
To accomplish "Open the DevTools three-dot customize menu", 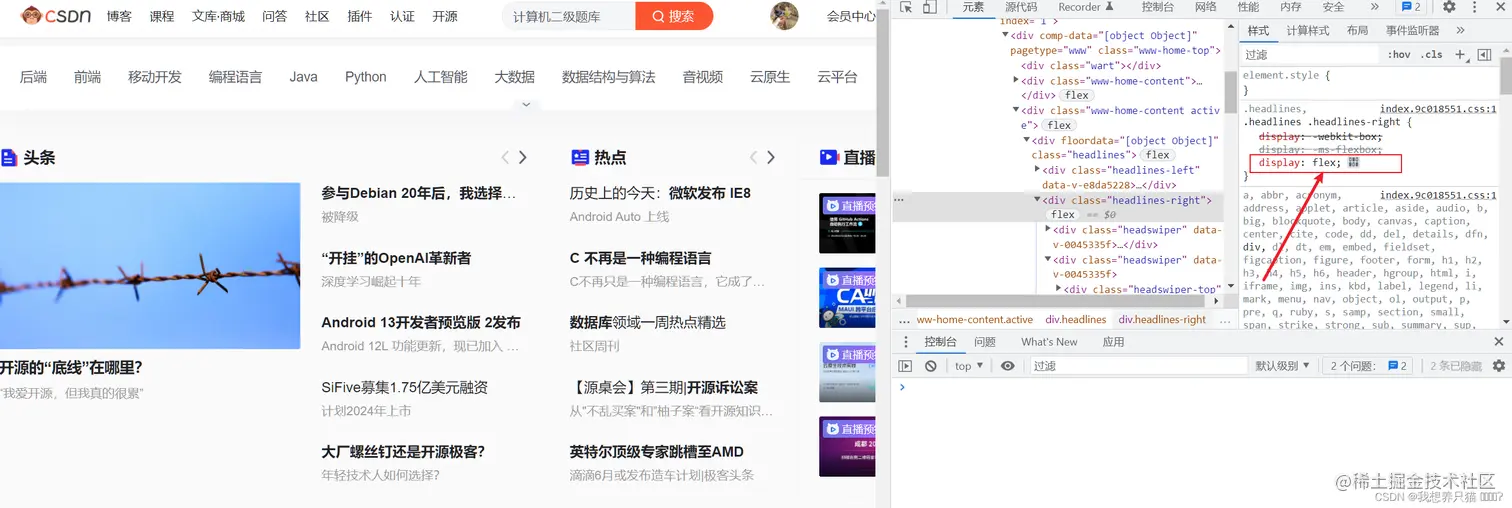I will click(1475, 7).
